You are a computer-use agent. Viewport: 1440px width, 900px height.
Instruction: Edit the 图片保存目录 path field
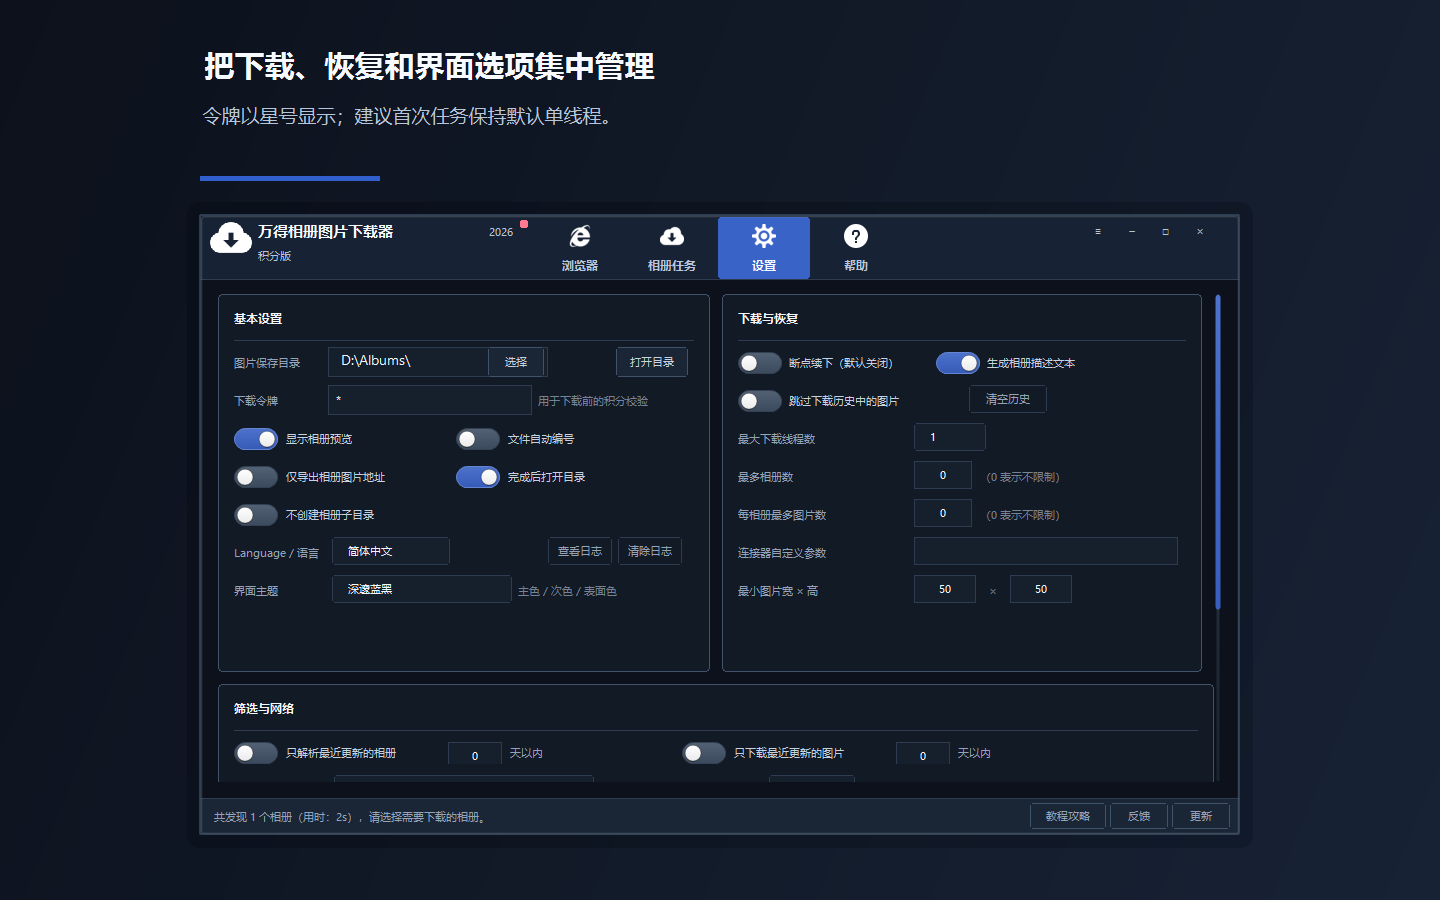(408, 361)
